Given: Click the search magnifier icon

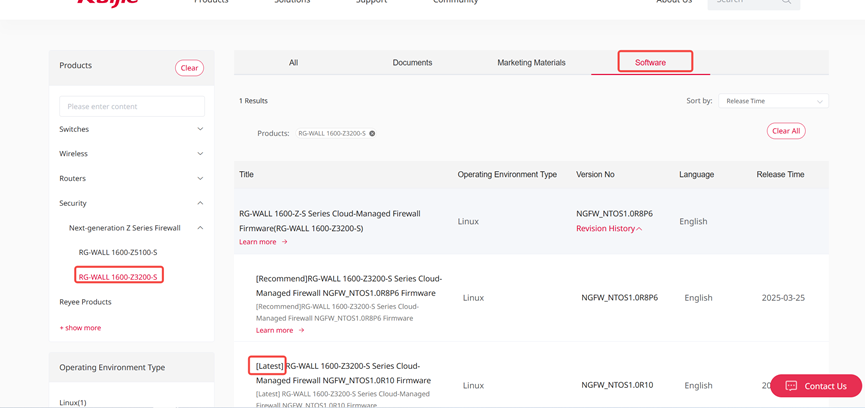Looking at the screenshot, I should coord(786,2).
